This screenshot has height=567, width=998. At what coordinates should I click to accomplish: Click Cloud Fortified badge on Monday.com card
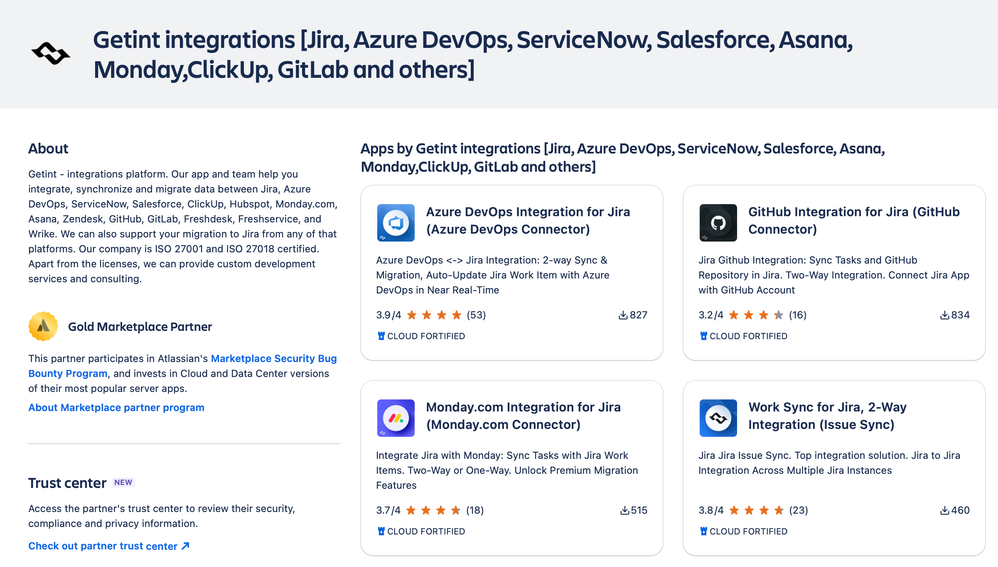click(421, 531)
